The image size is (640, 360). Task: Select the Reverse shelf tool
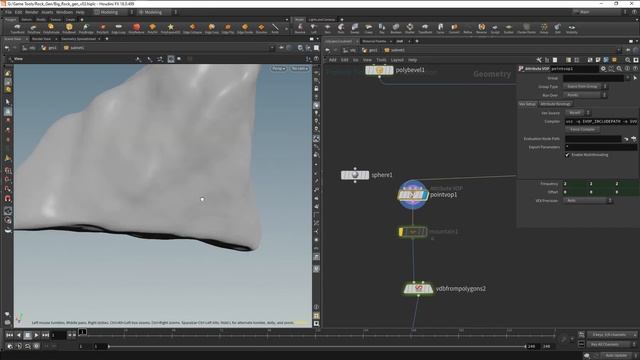click(481, 28)
